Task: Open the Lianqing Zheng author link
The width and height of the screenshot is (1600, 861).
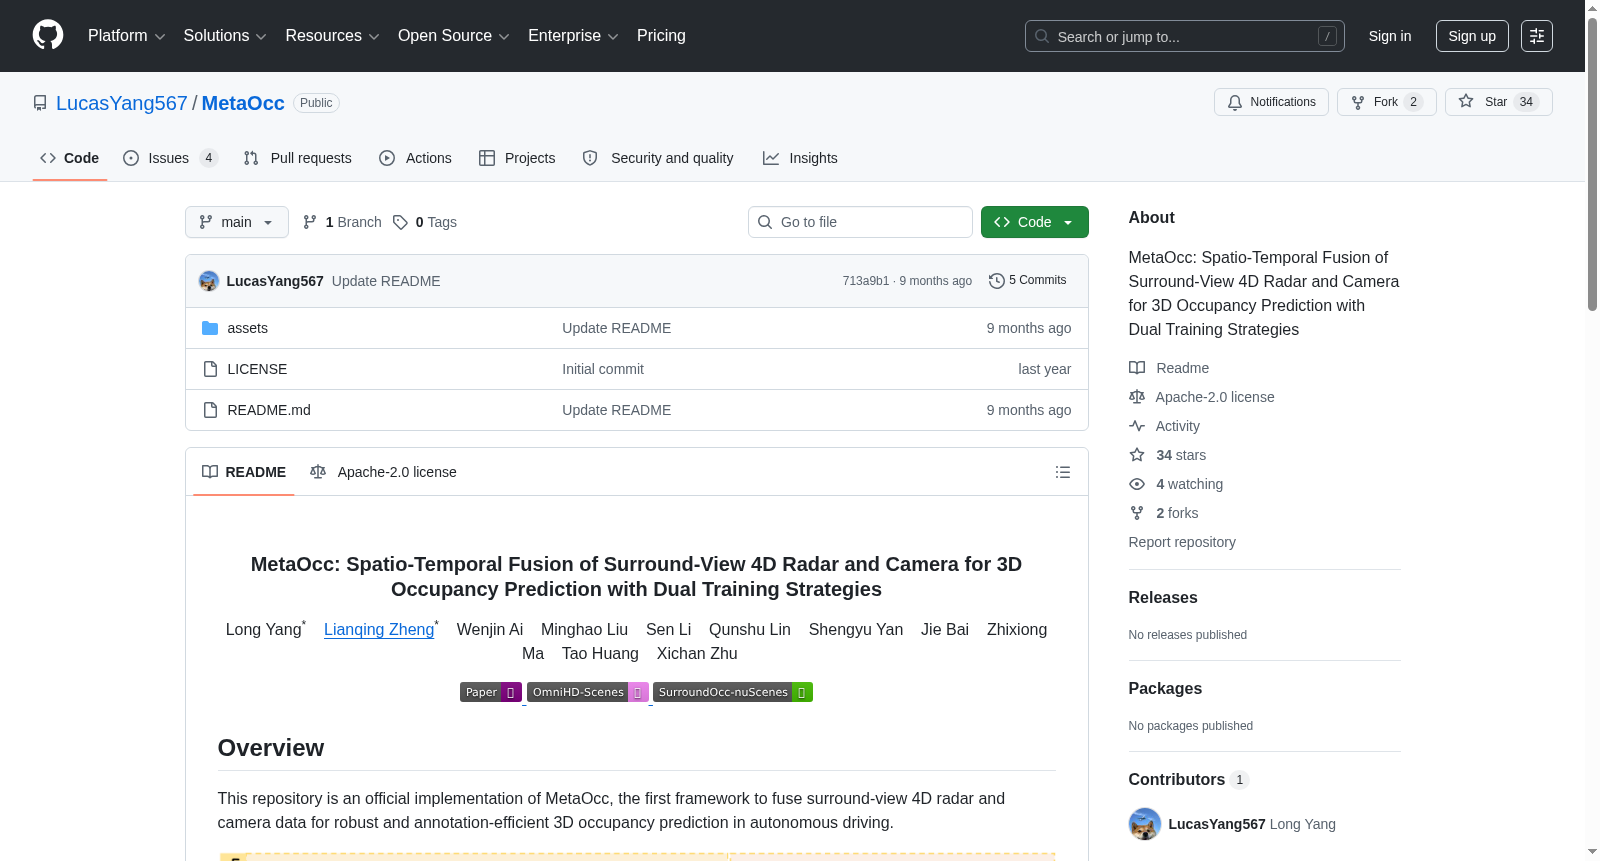Action: [x=379, y=629]
